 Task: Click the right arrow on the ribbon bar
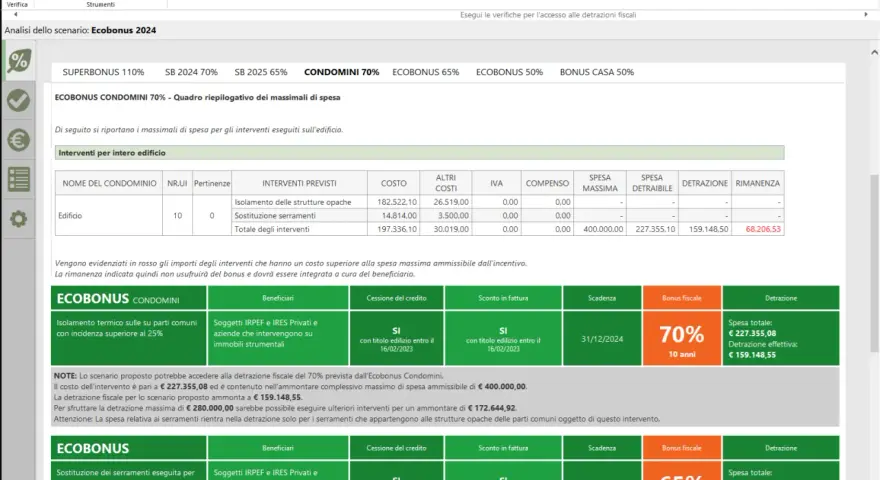865,15
